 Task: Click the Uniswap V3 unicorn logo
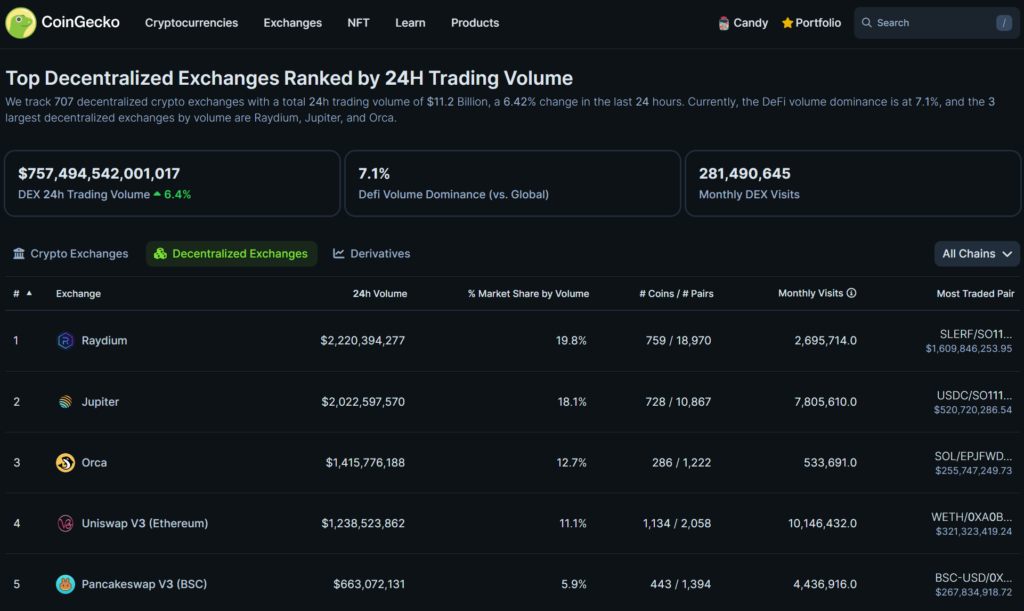(x=65, y=523)
